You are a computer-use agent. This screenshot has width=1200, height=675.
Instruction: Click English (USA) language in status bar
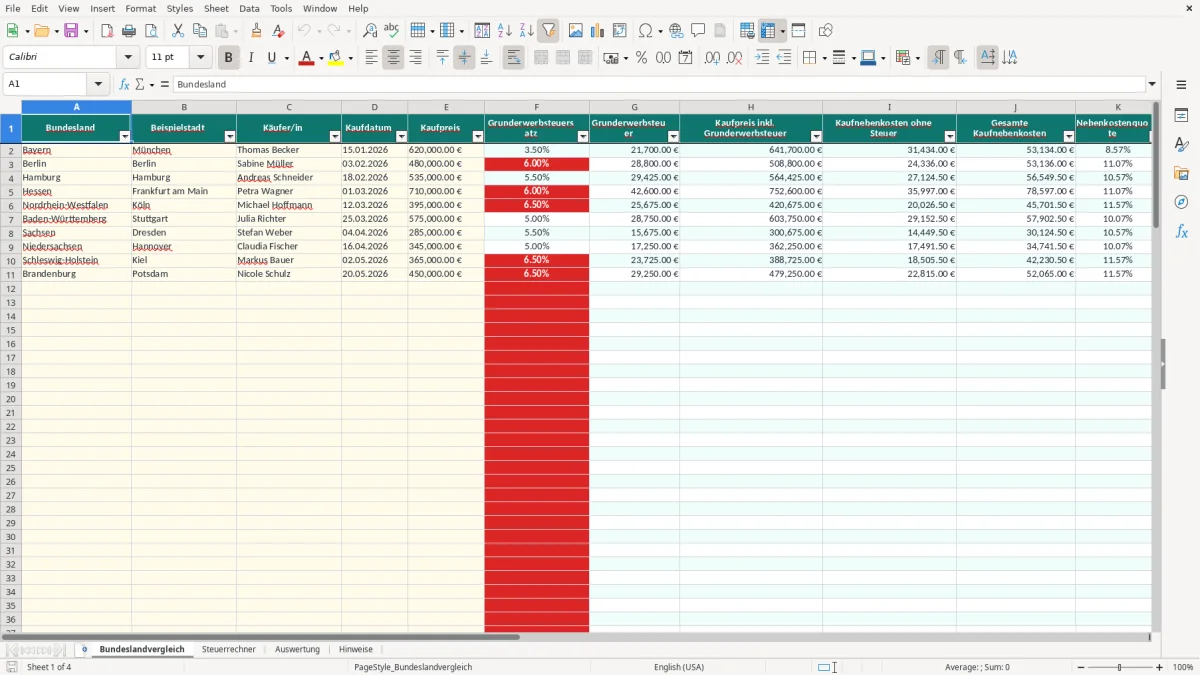679,667
